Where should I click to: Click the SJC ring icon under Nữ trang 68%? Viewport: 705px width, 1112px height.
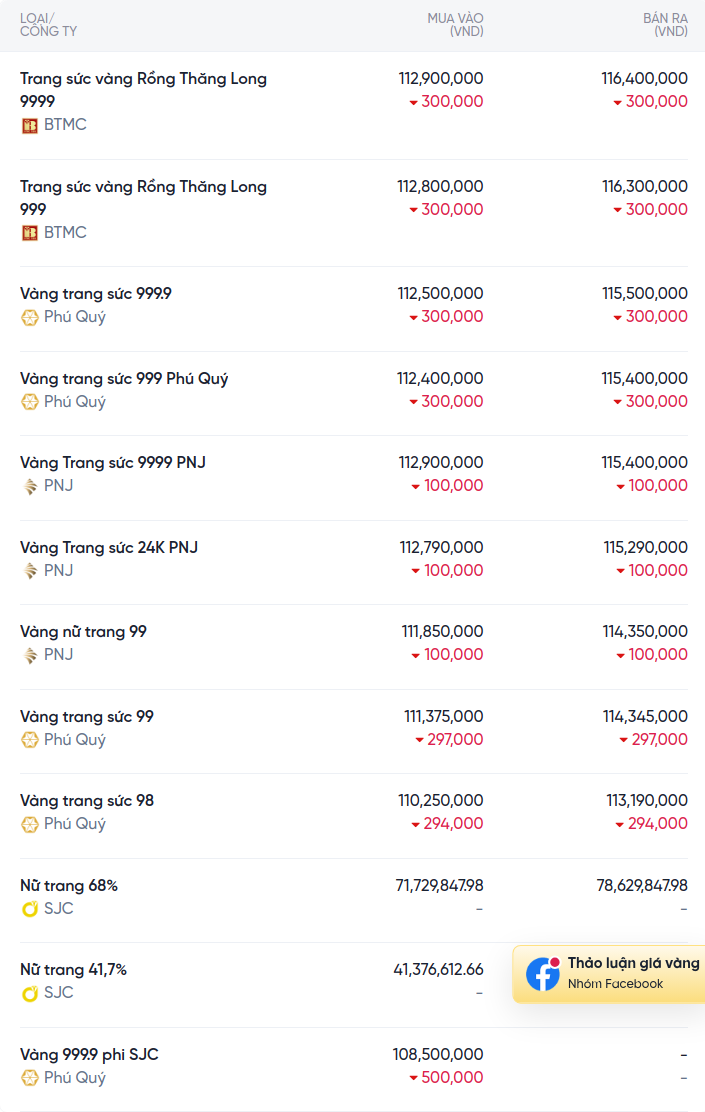pos(29,909)
